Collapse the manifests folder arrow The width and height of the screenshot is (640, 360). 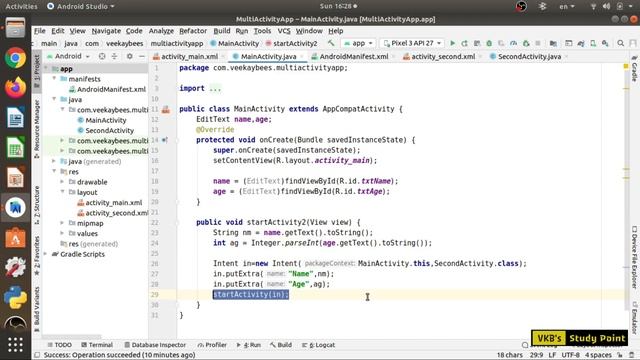(54, 78)
